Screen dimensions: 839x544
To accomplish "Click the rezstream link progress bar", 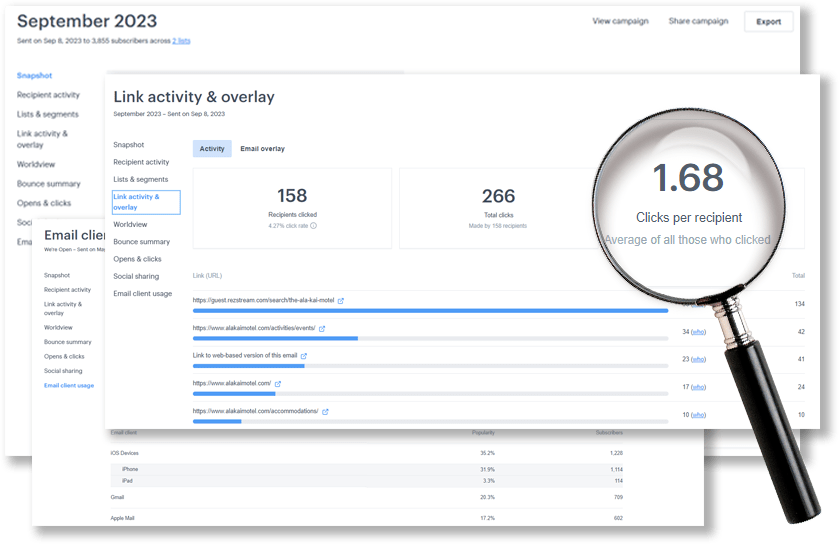I will [x=430, y=311].
